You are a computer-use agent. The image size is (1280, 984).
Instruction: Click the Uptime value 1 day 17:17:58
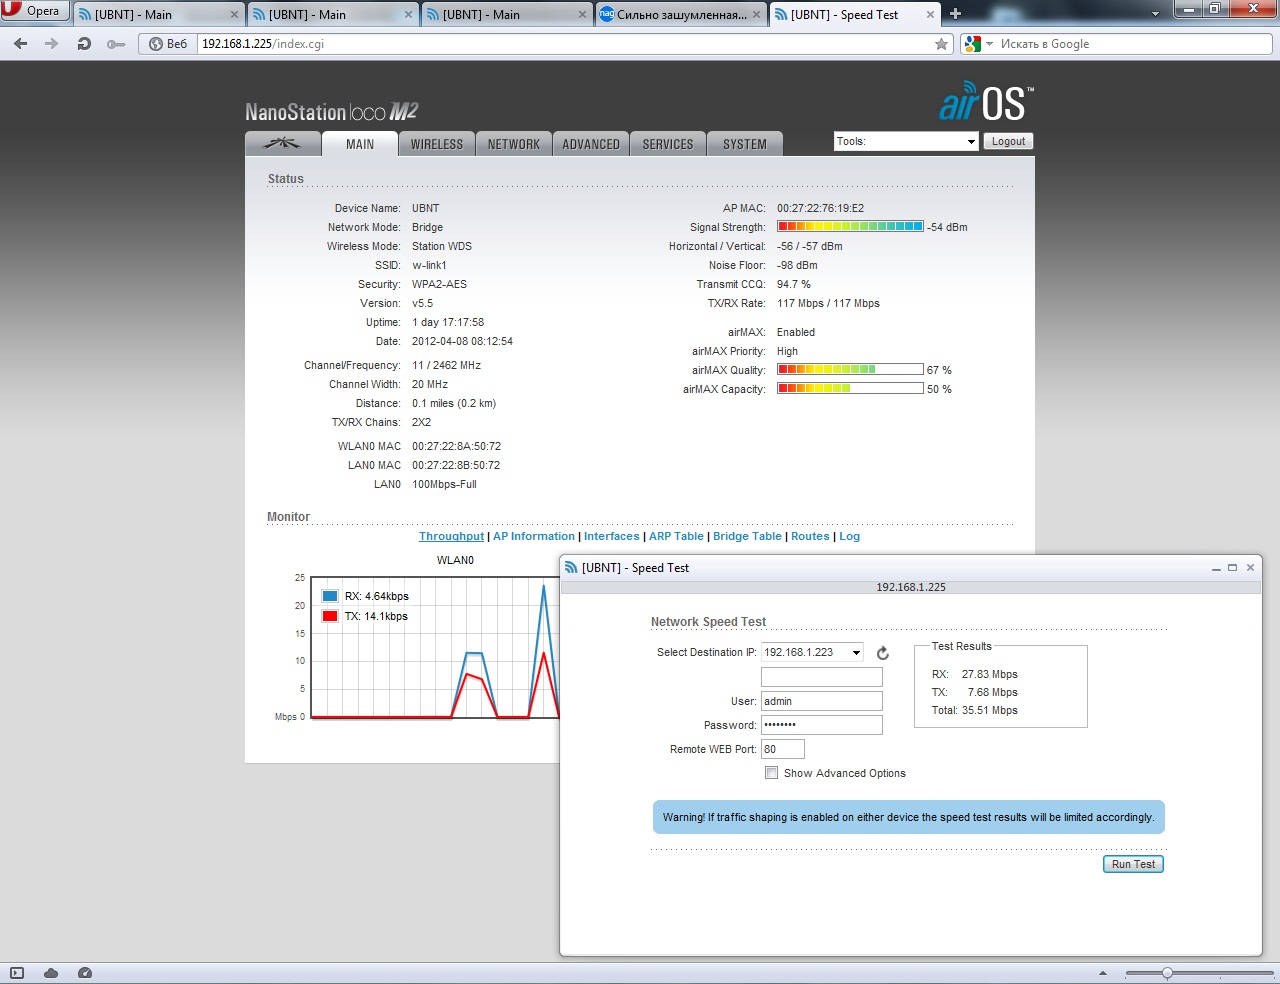click(448, 322)
